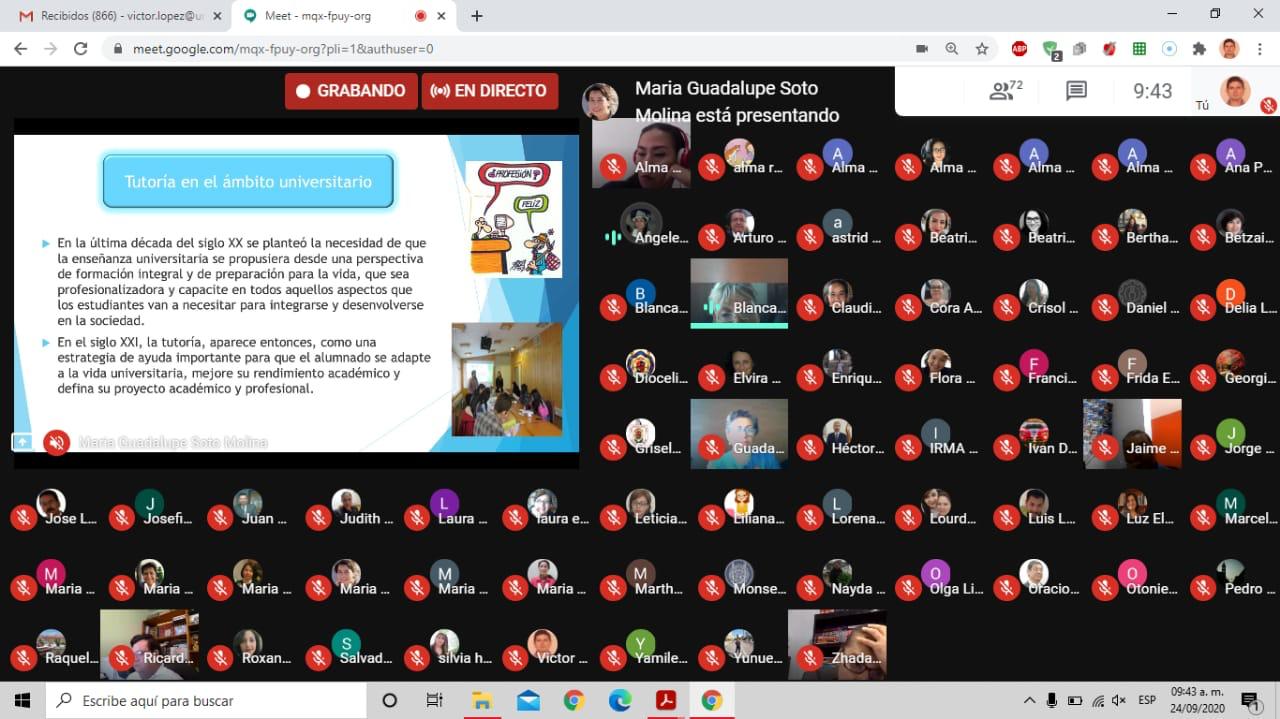This screenshot has width=1280, height=719.
Task: Open Microsoft Edge from the taskbar
Action: click(620, 700)
